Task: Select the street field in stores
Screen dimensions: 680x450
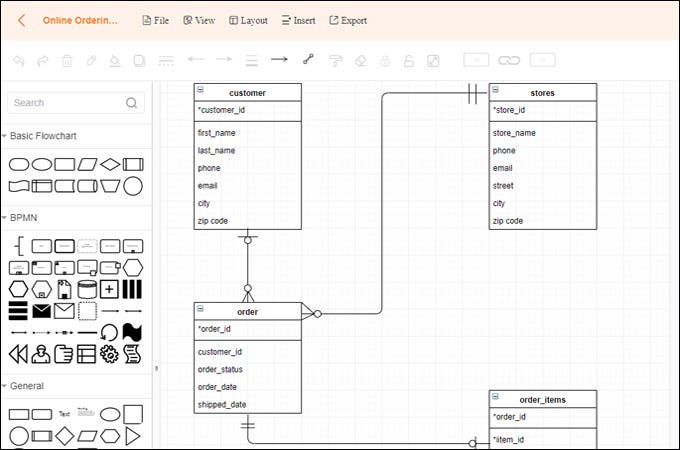Action: tap(543, 186)
